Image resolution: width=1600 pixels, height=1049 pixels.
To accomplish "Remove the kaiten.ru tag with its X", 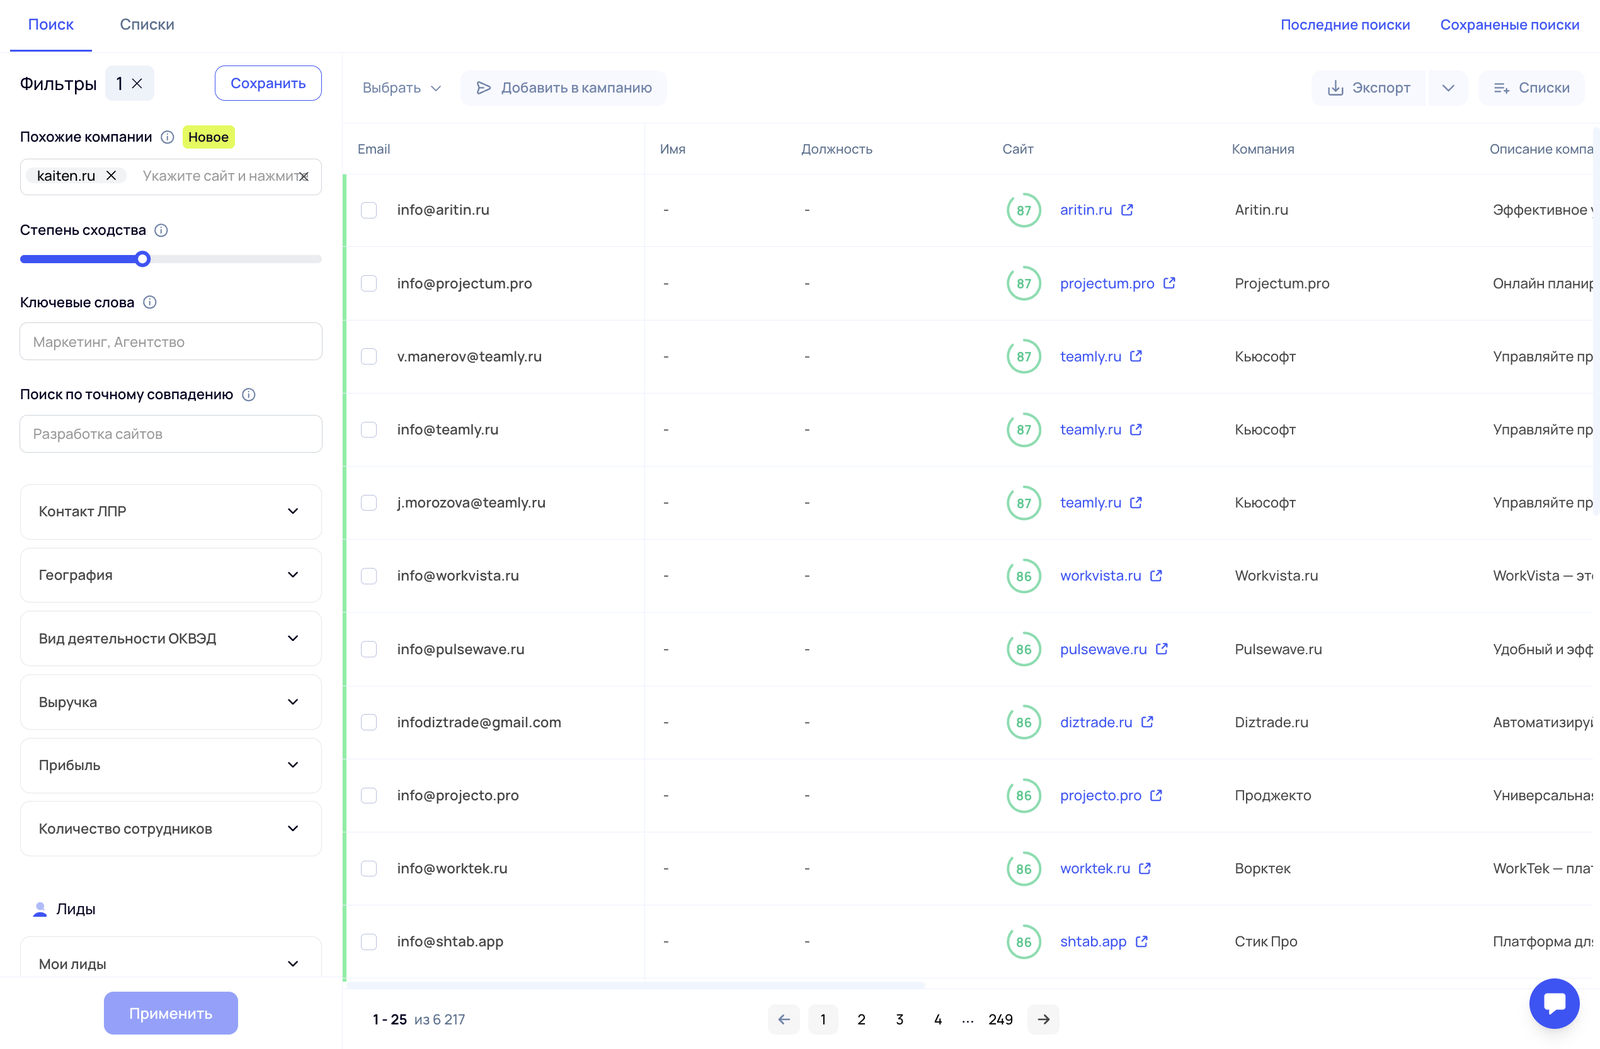I will [111, 176].
